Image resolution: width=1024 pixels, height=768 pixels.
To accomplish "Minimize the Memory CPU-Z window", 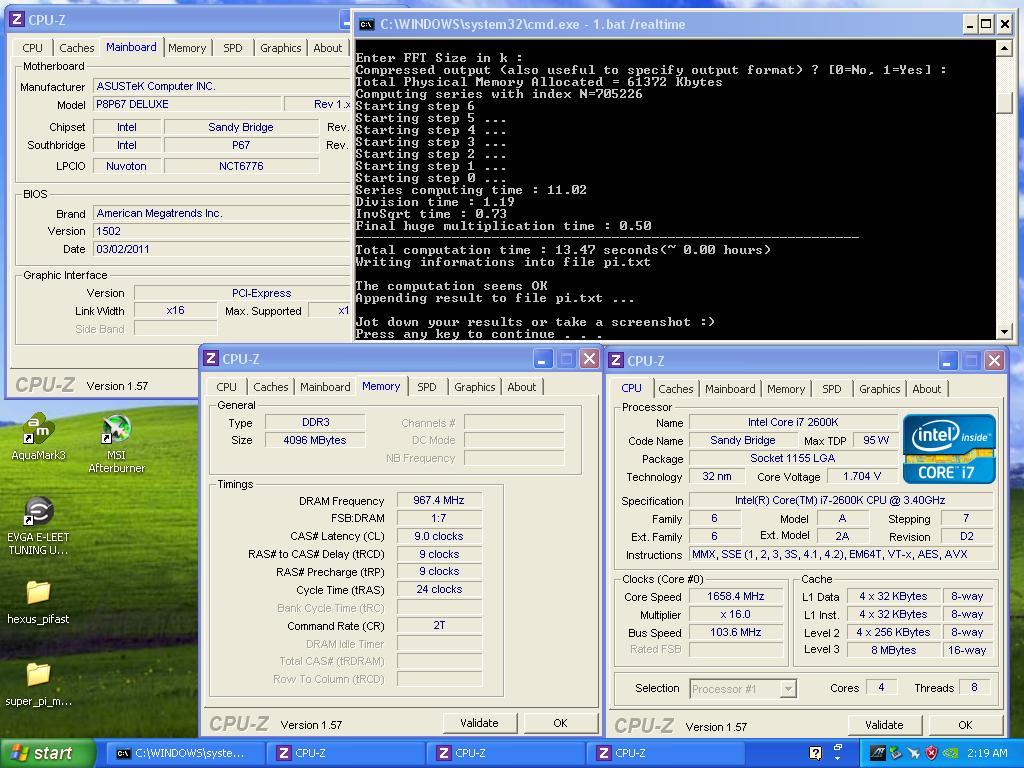I will click(x=543, y=359).
